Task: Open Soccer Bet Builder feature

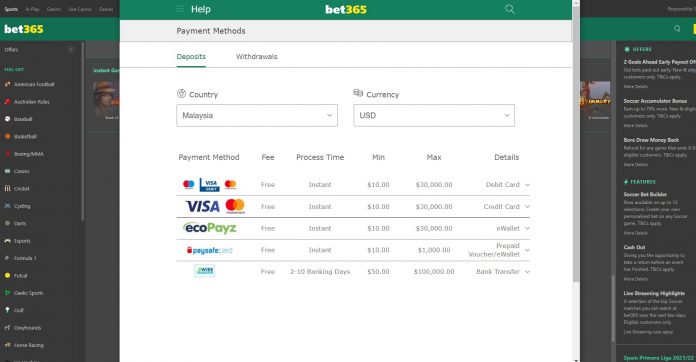Action: point(645,194)
